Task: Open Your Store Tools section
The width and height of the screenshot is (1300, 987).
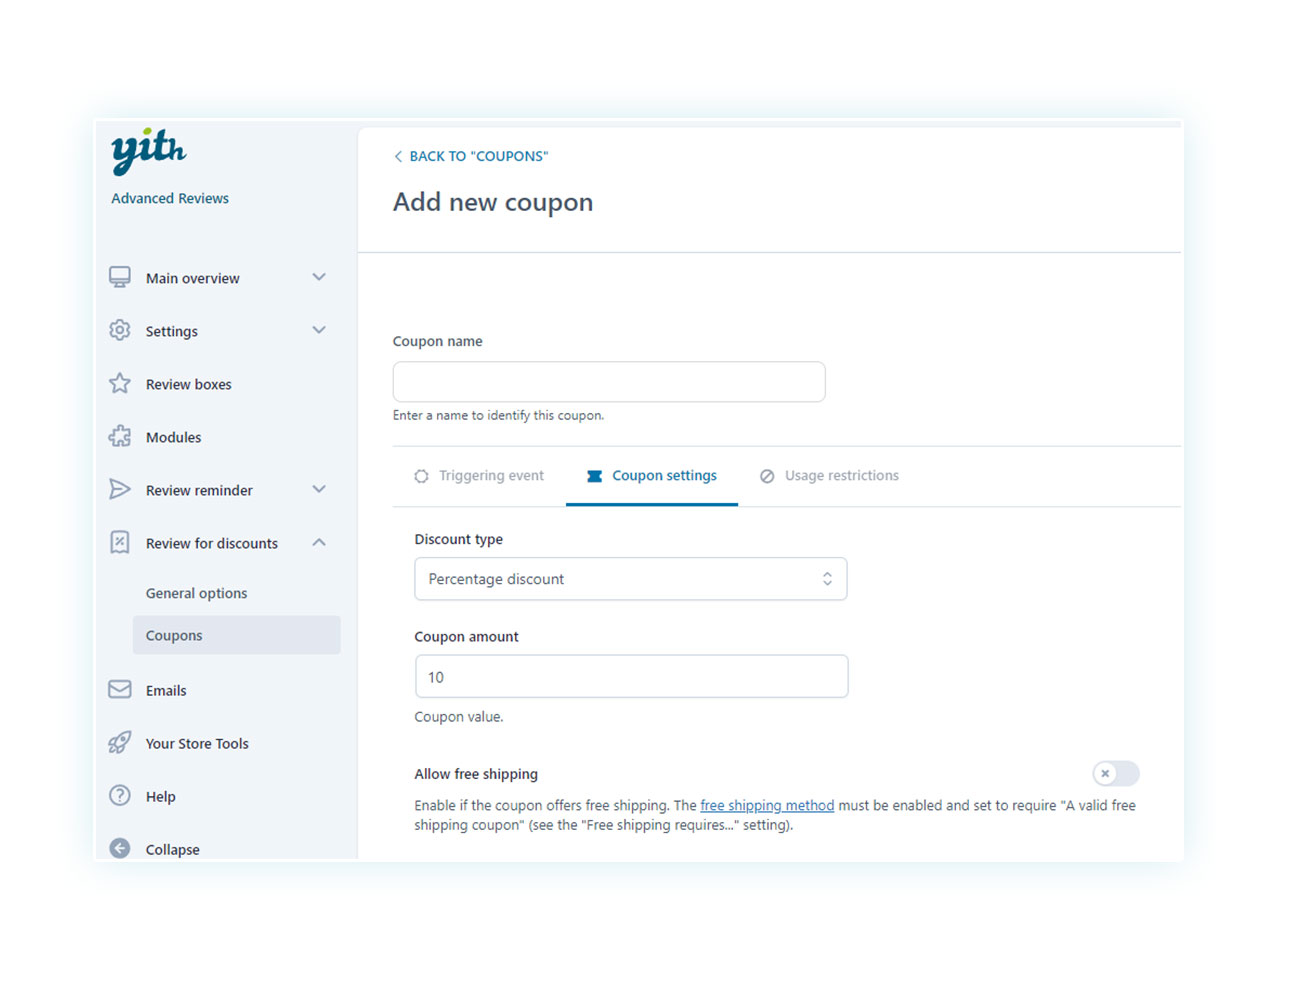Action: [197, 743]
